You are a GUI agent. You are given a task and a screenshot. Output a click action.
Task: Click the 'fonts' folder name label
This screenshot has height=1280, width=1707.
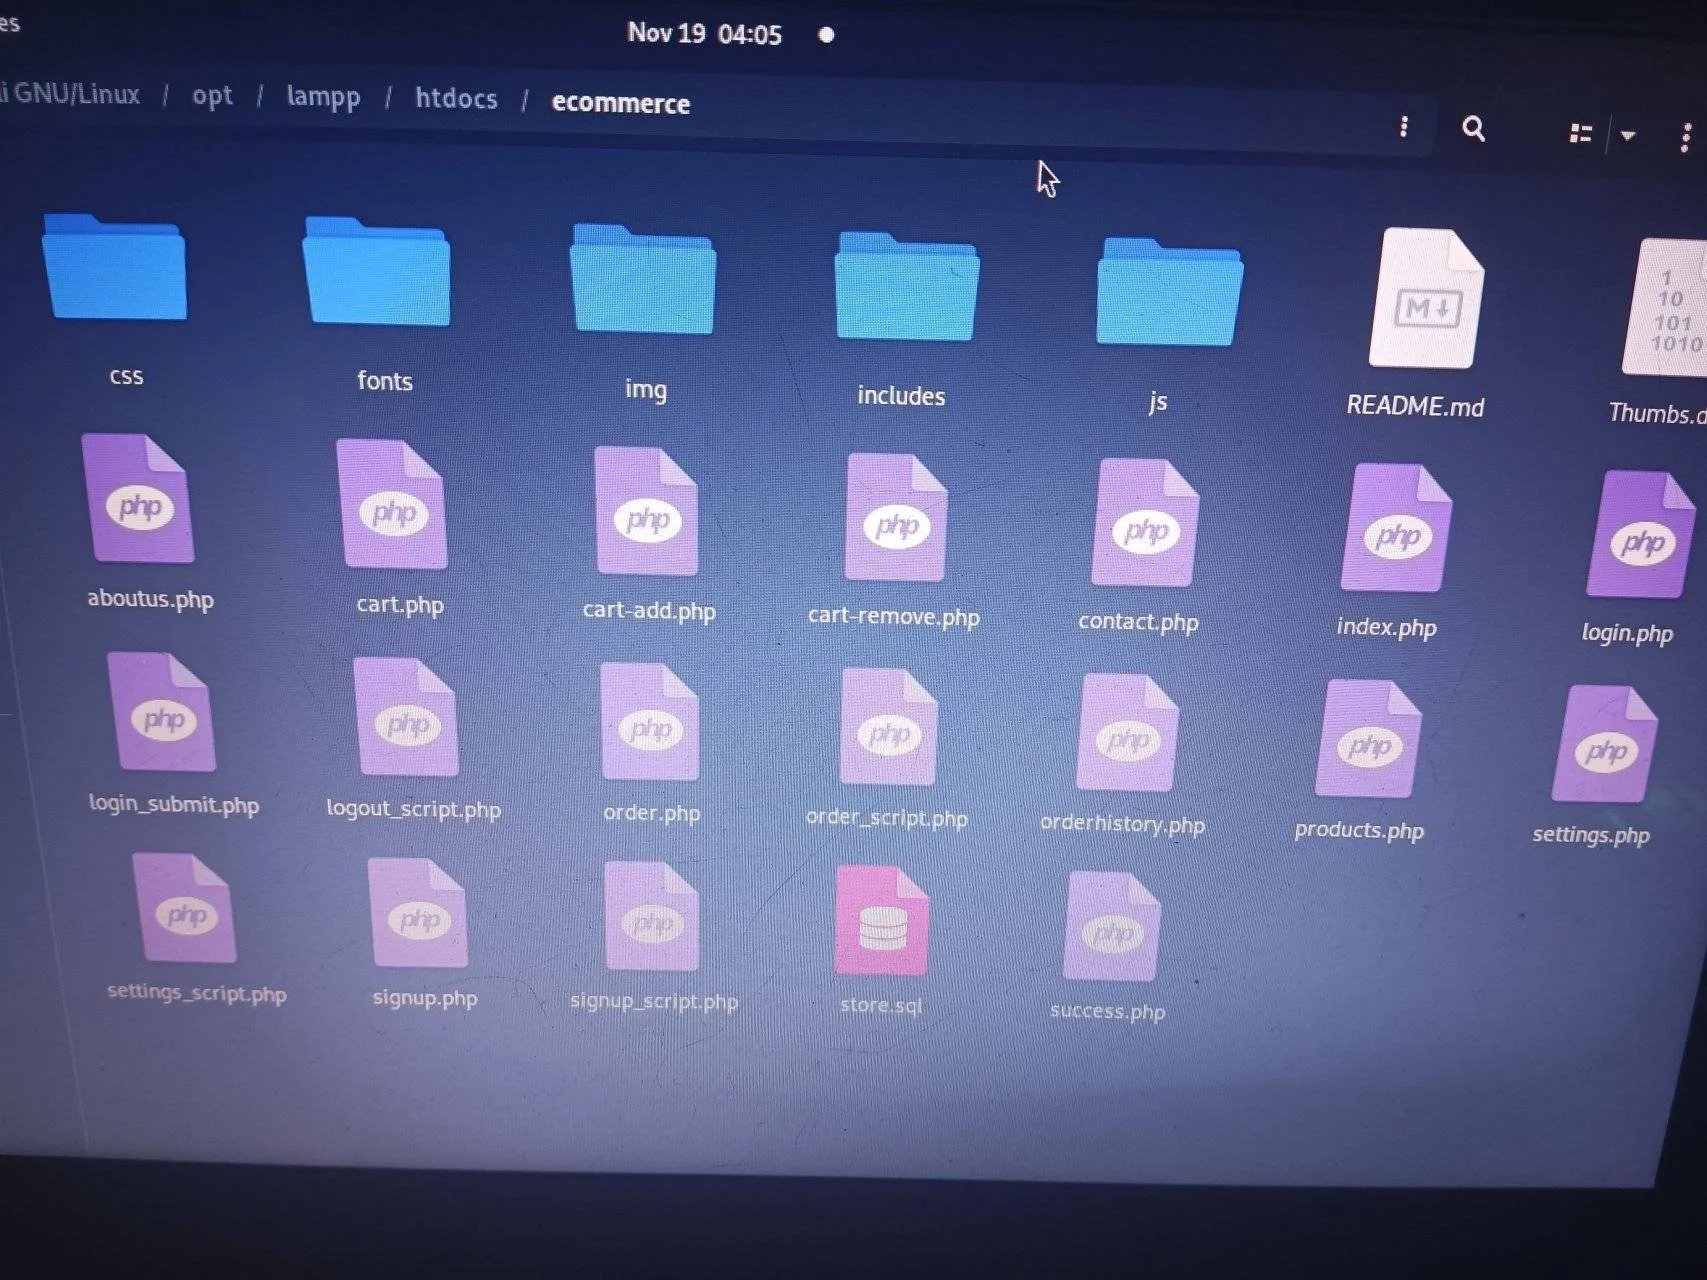(385, 381)
